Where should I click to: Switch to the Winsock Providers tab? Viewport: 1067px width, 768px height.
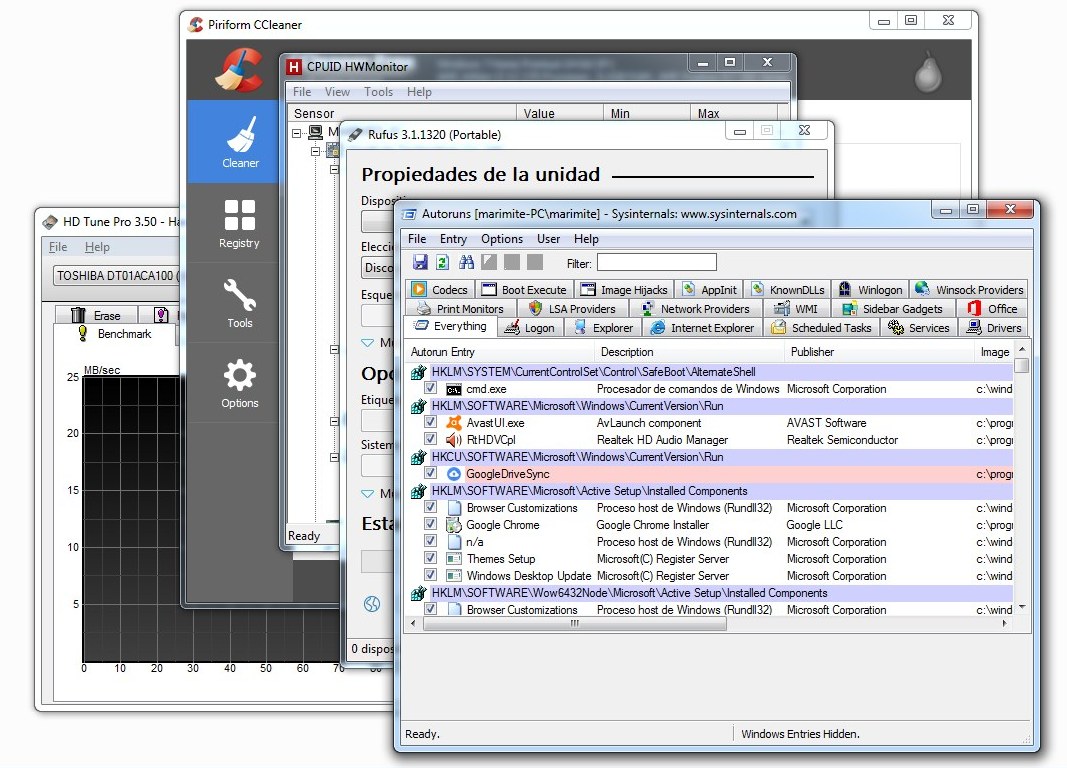pyautogui.click(x=969, y=290)
